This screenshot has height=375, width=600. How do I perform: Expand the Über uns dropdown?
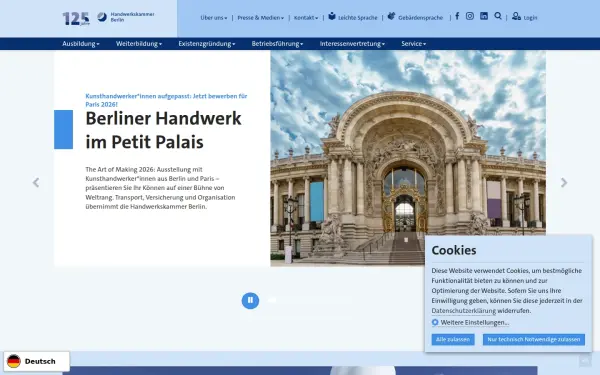coord(214,18)
